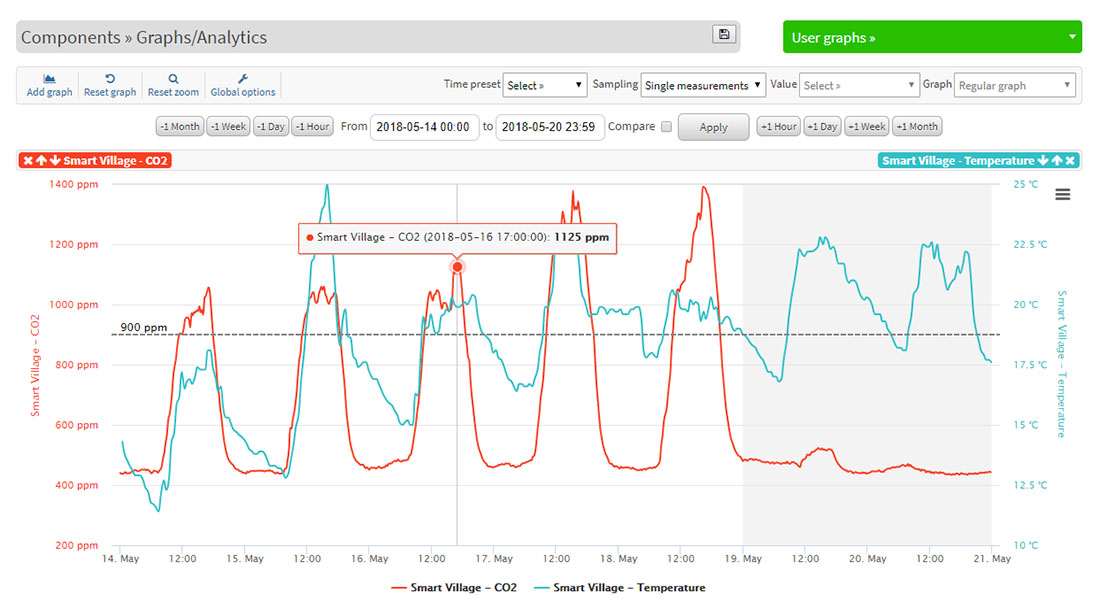Image resolution: width=1100 pixels, height=609 pixels.
Task: Click the Reset graph icon
Action: coord(110,78)
